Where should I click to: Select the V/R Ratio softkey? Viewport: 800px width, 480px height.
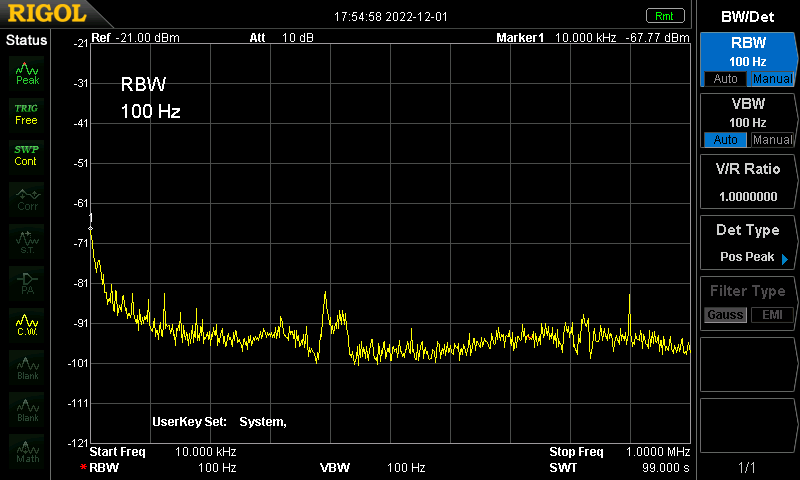(x=747, y=182)
